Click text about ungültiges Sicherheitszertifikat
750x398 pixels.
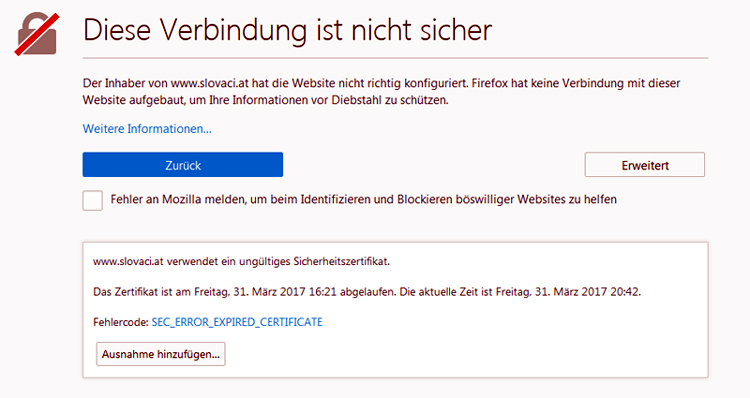point(242,262)
